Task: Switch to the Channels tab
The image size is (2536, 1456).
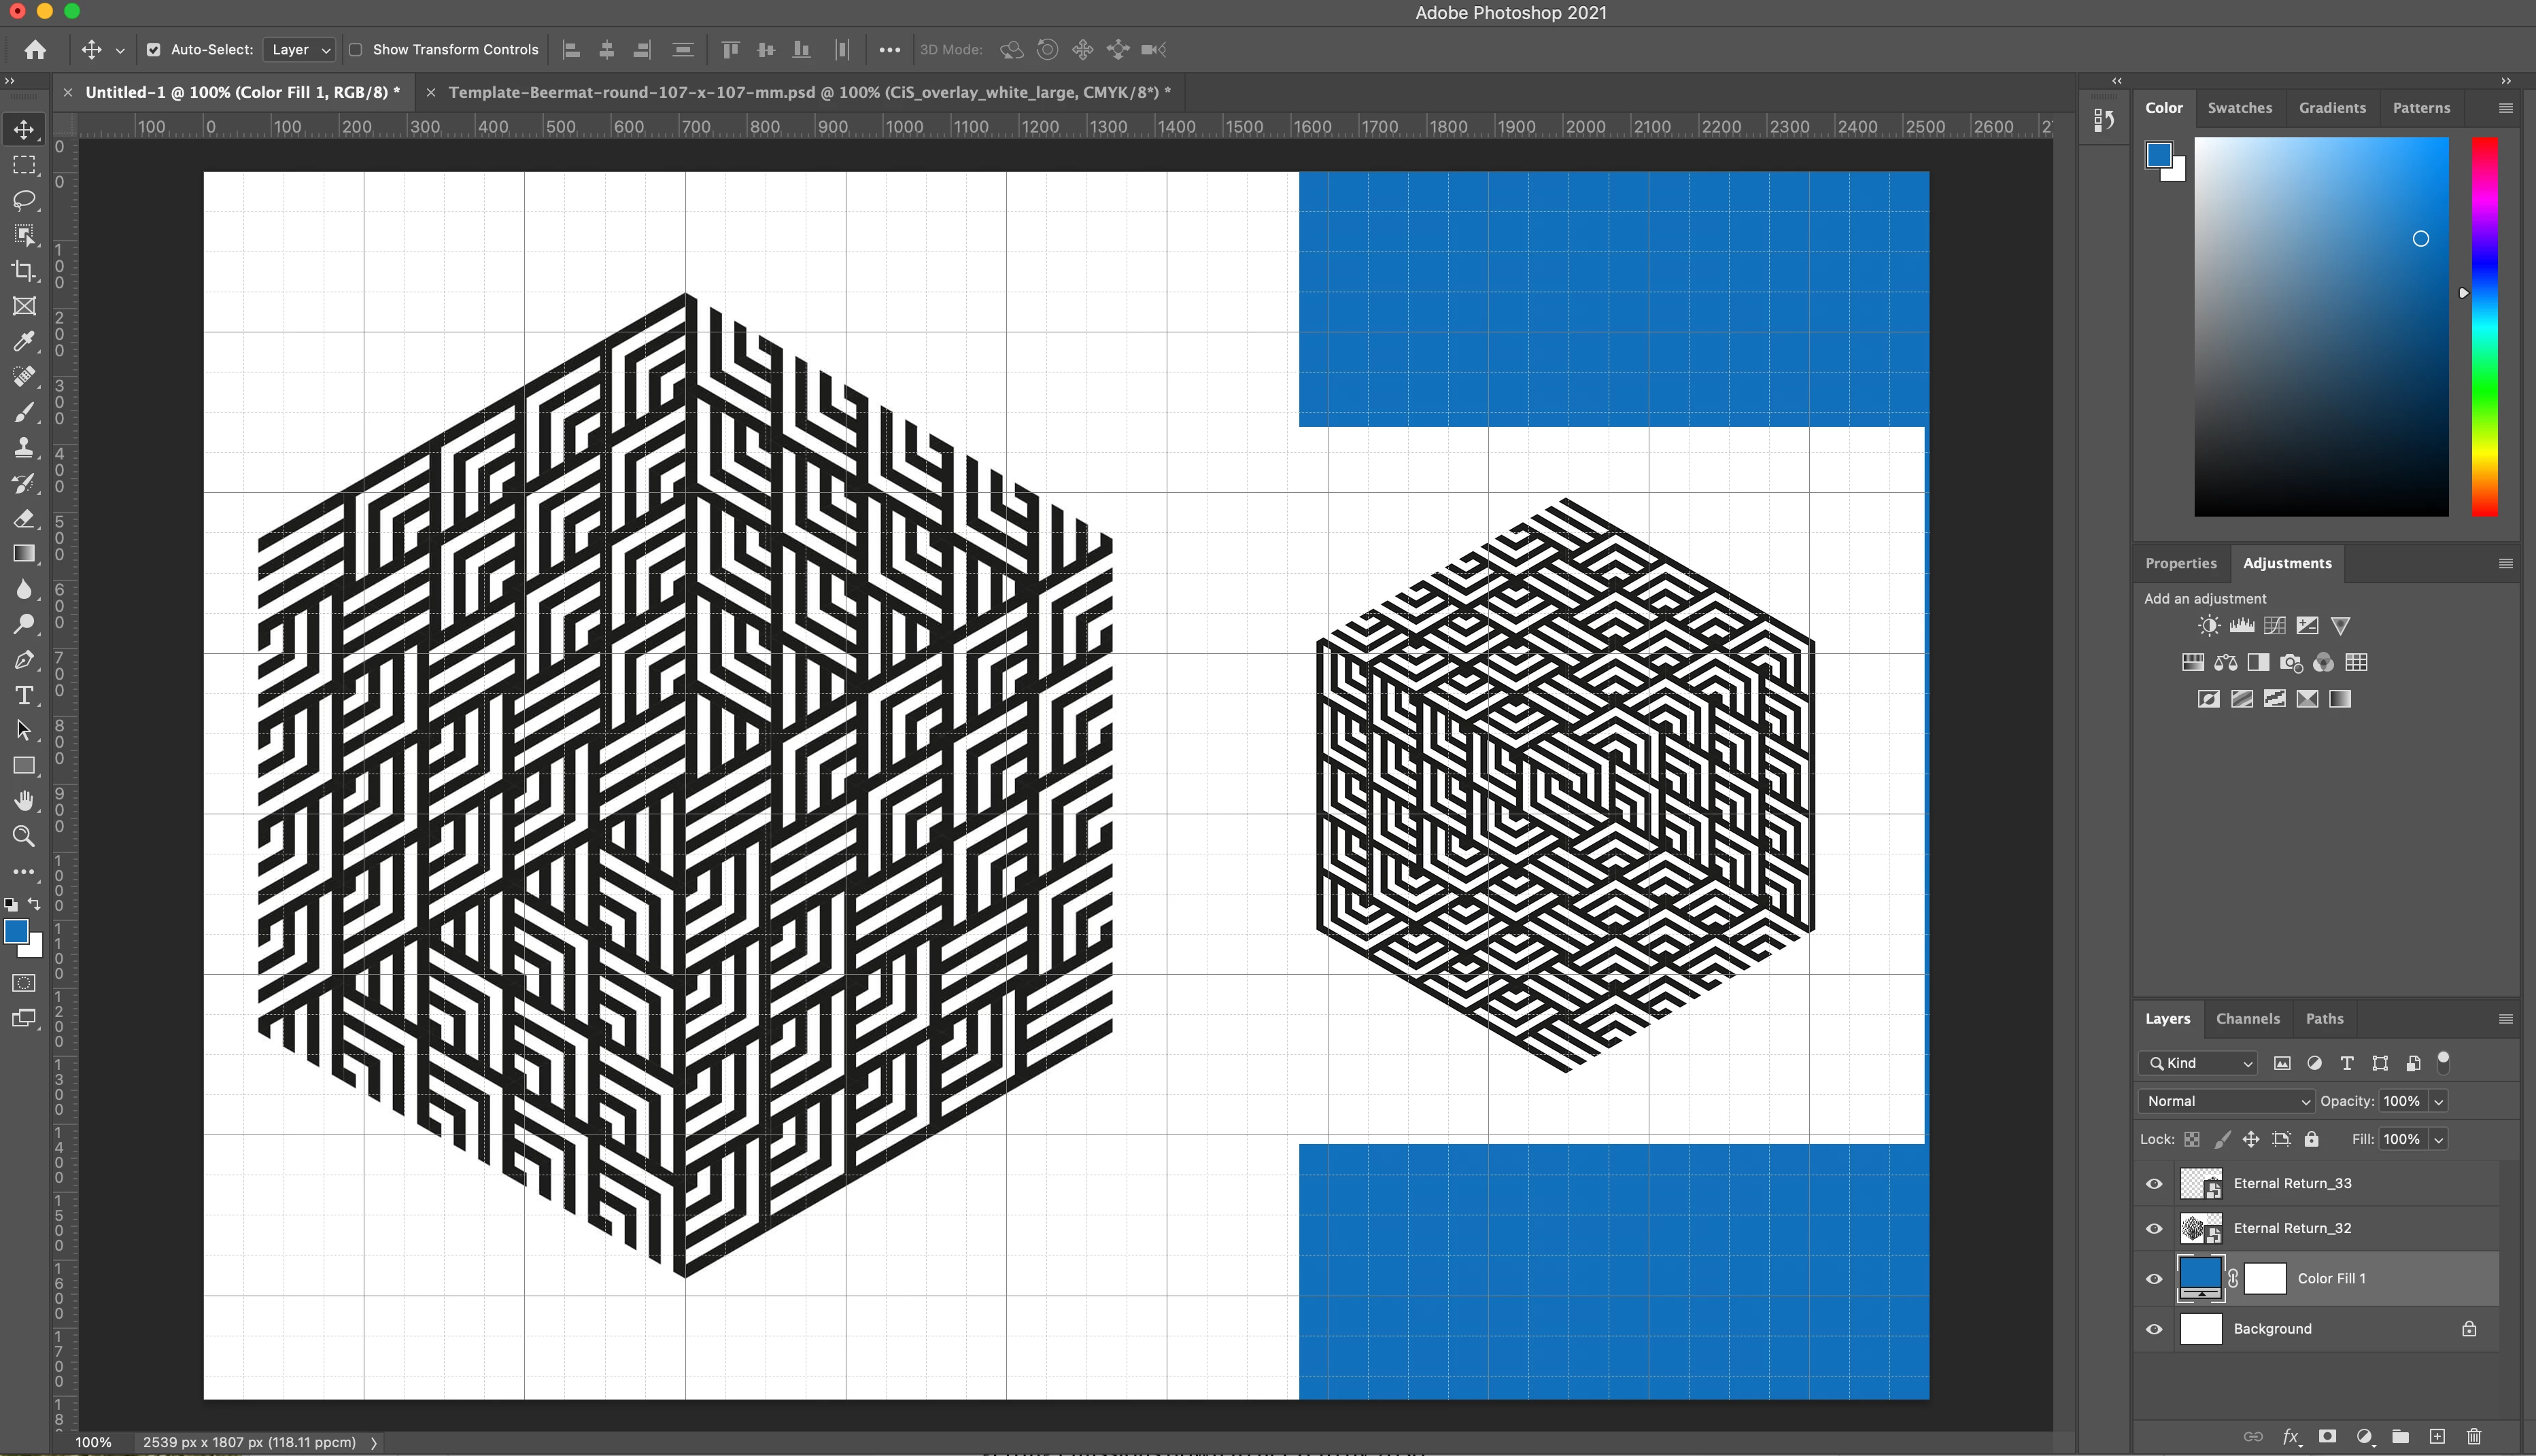Action: 2247,1019
